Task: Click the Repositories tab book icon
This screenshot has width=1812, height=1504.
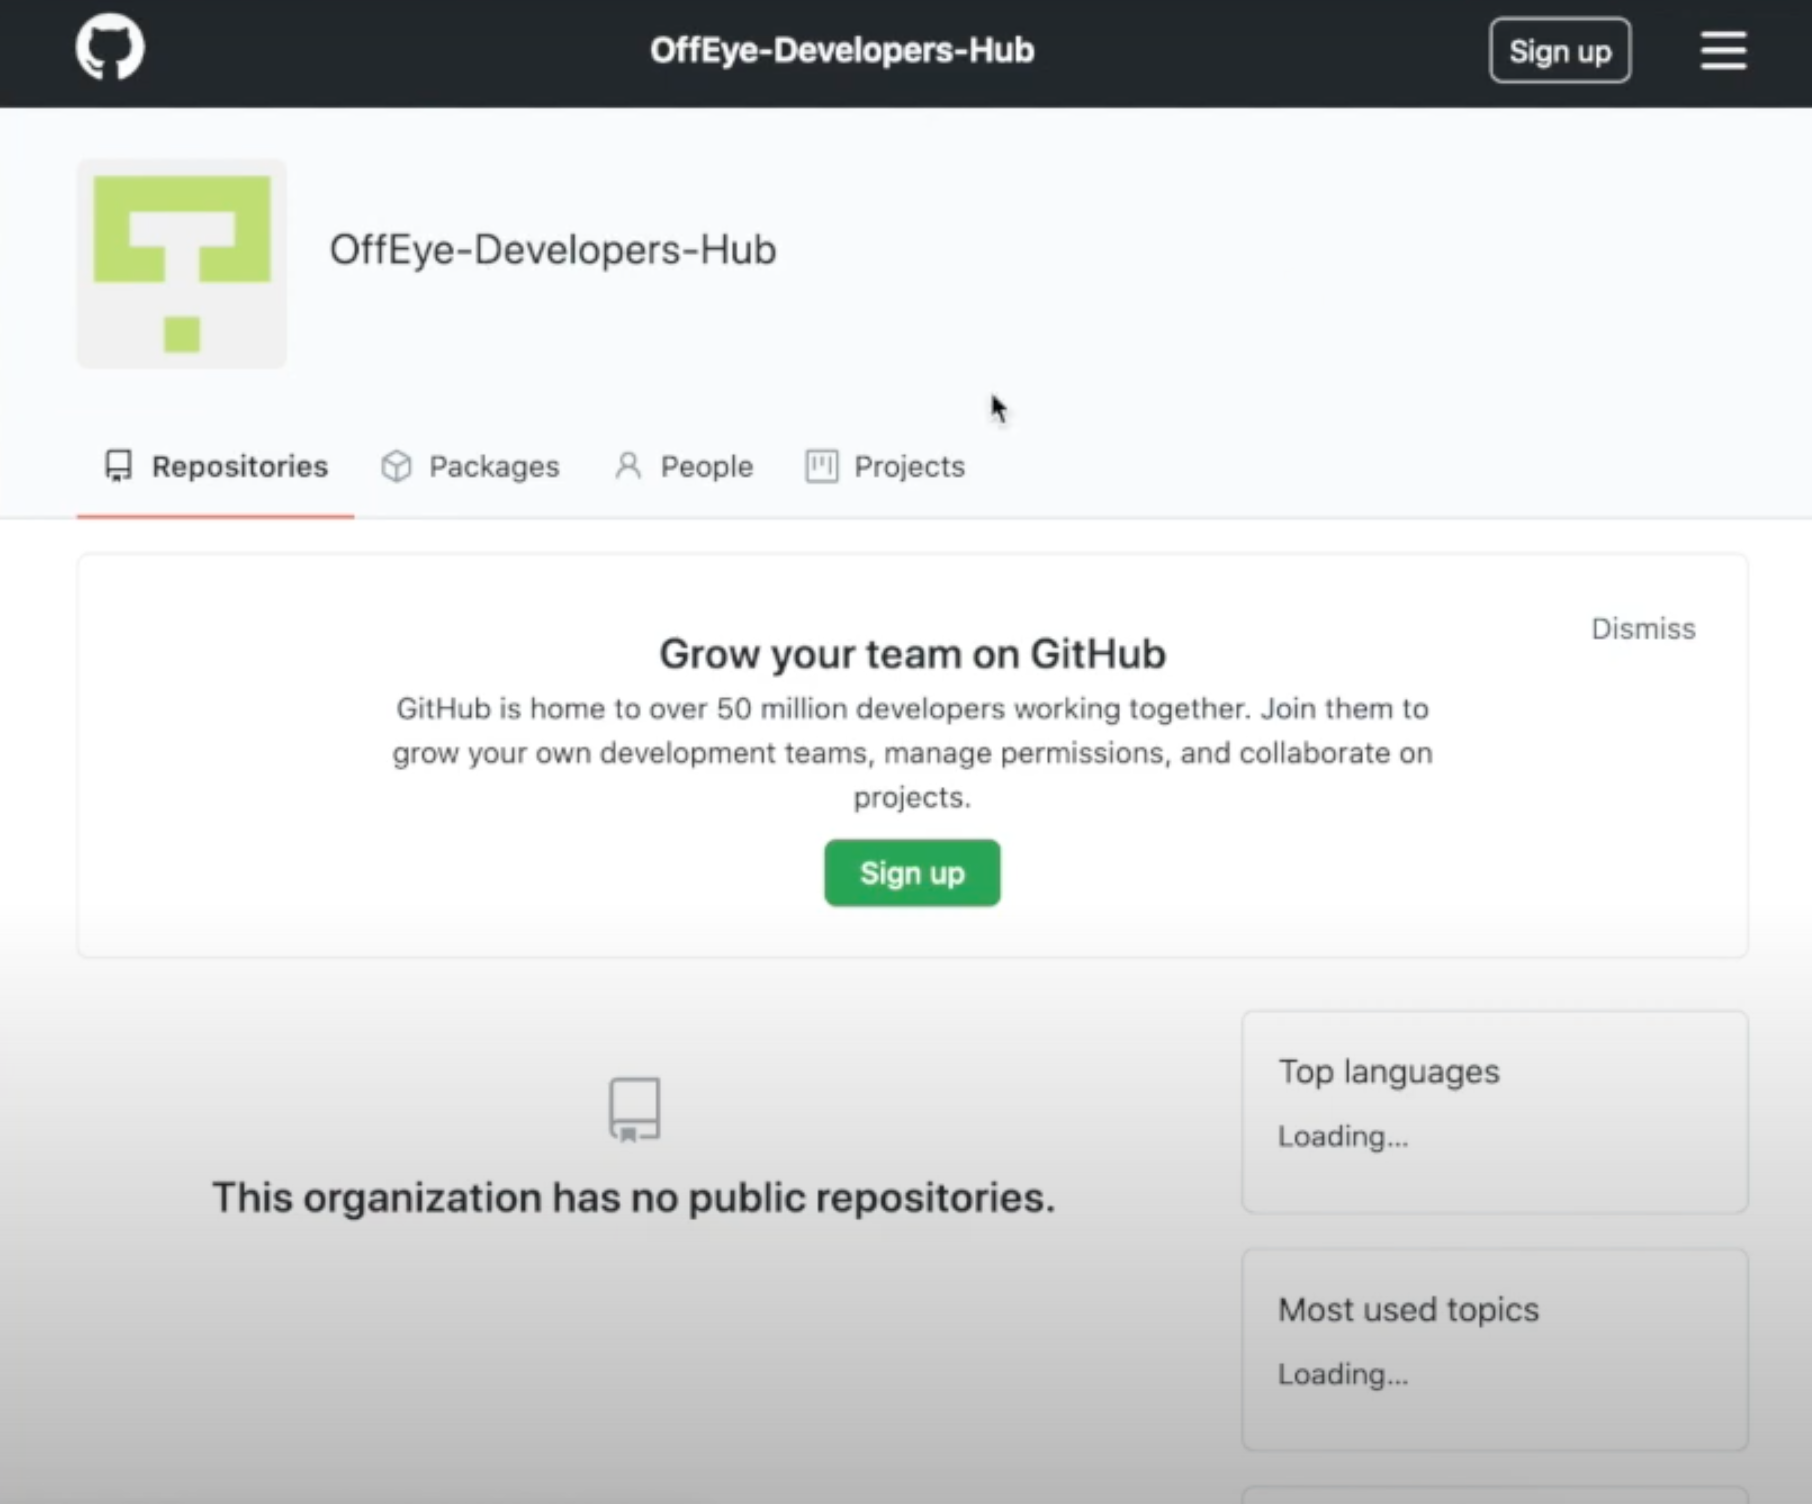Action: pos(118,466)
